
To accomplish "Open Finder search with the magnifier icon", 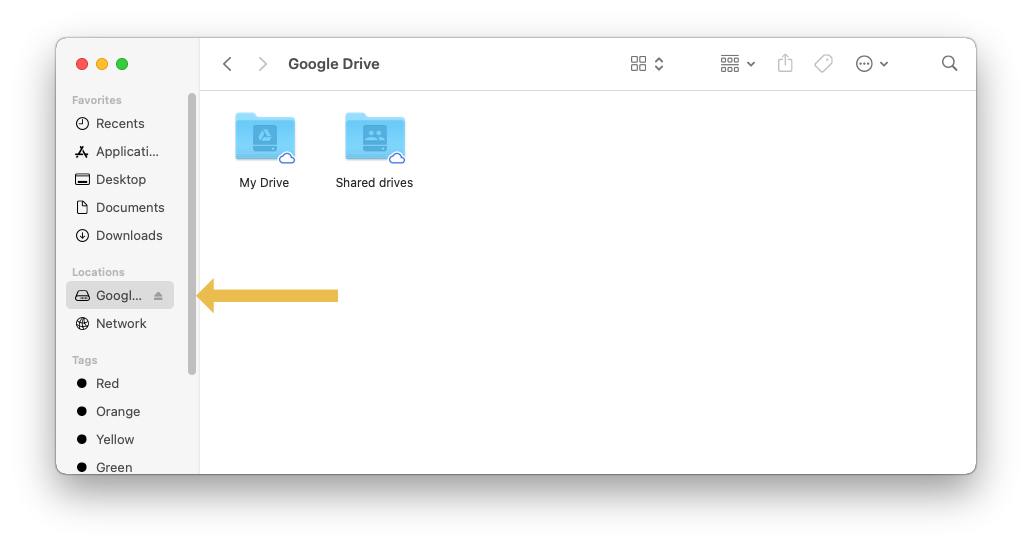I will coord(949,64).
